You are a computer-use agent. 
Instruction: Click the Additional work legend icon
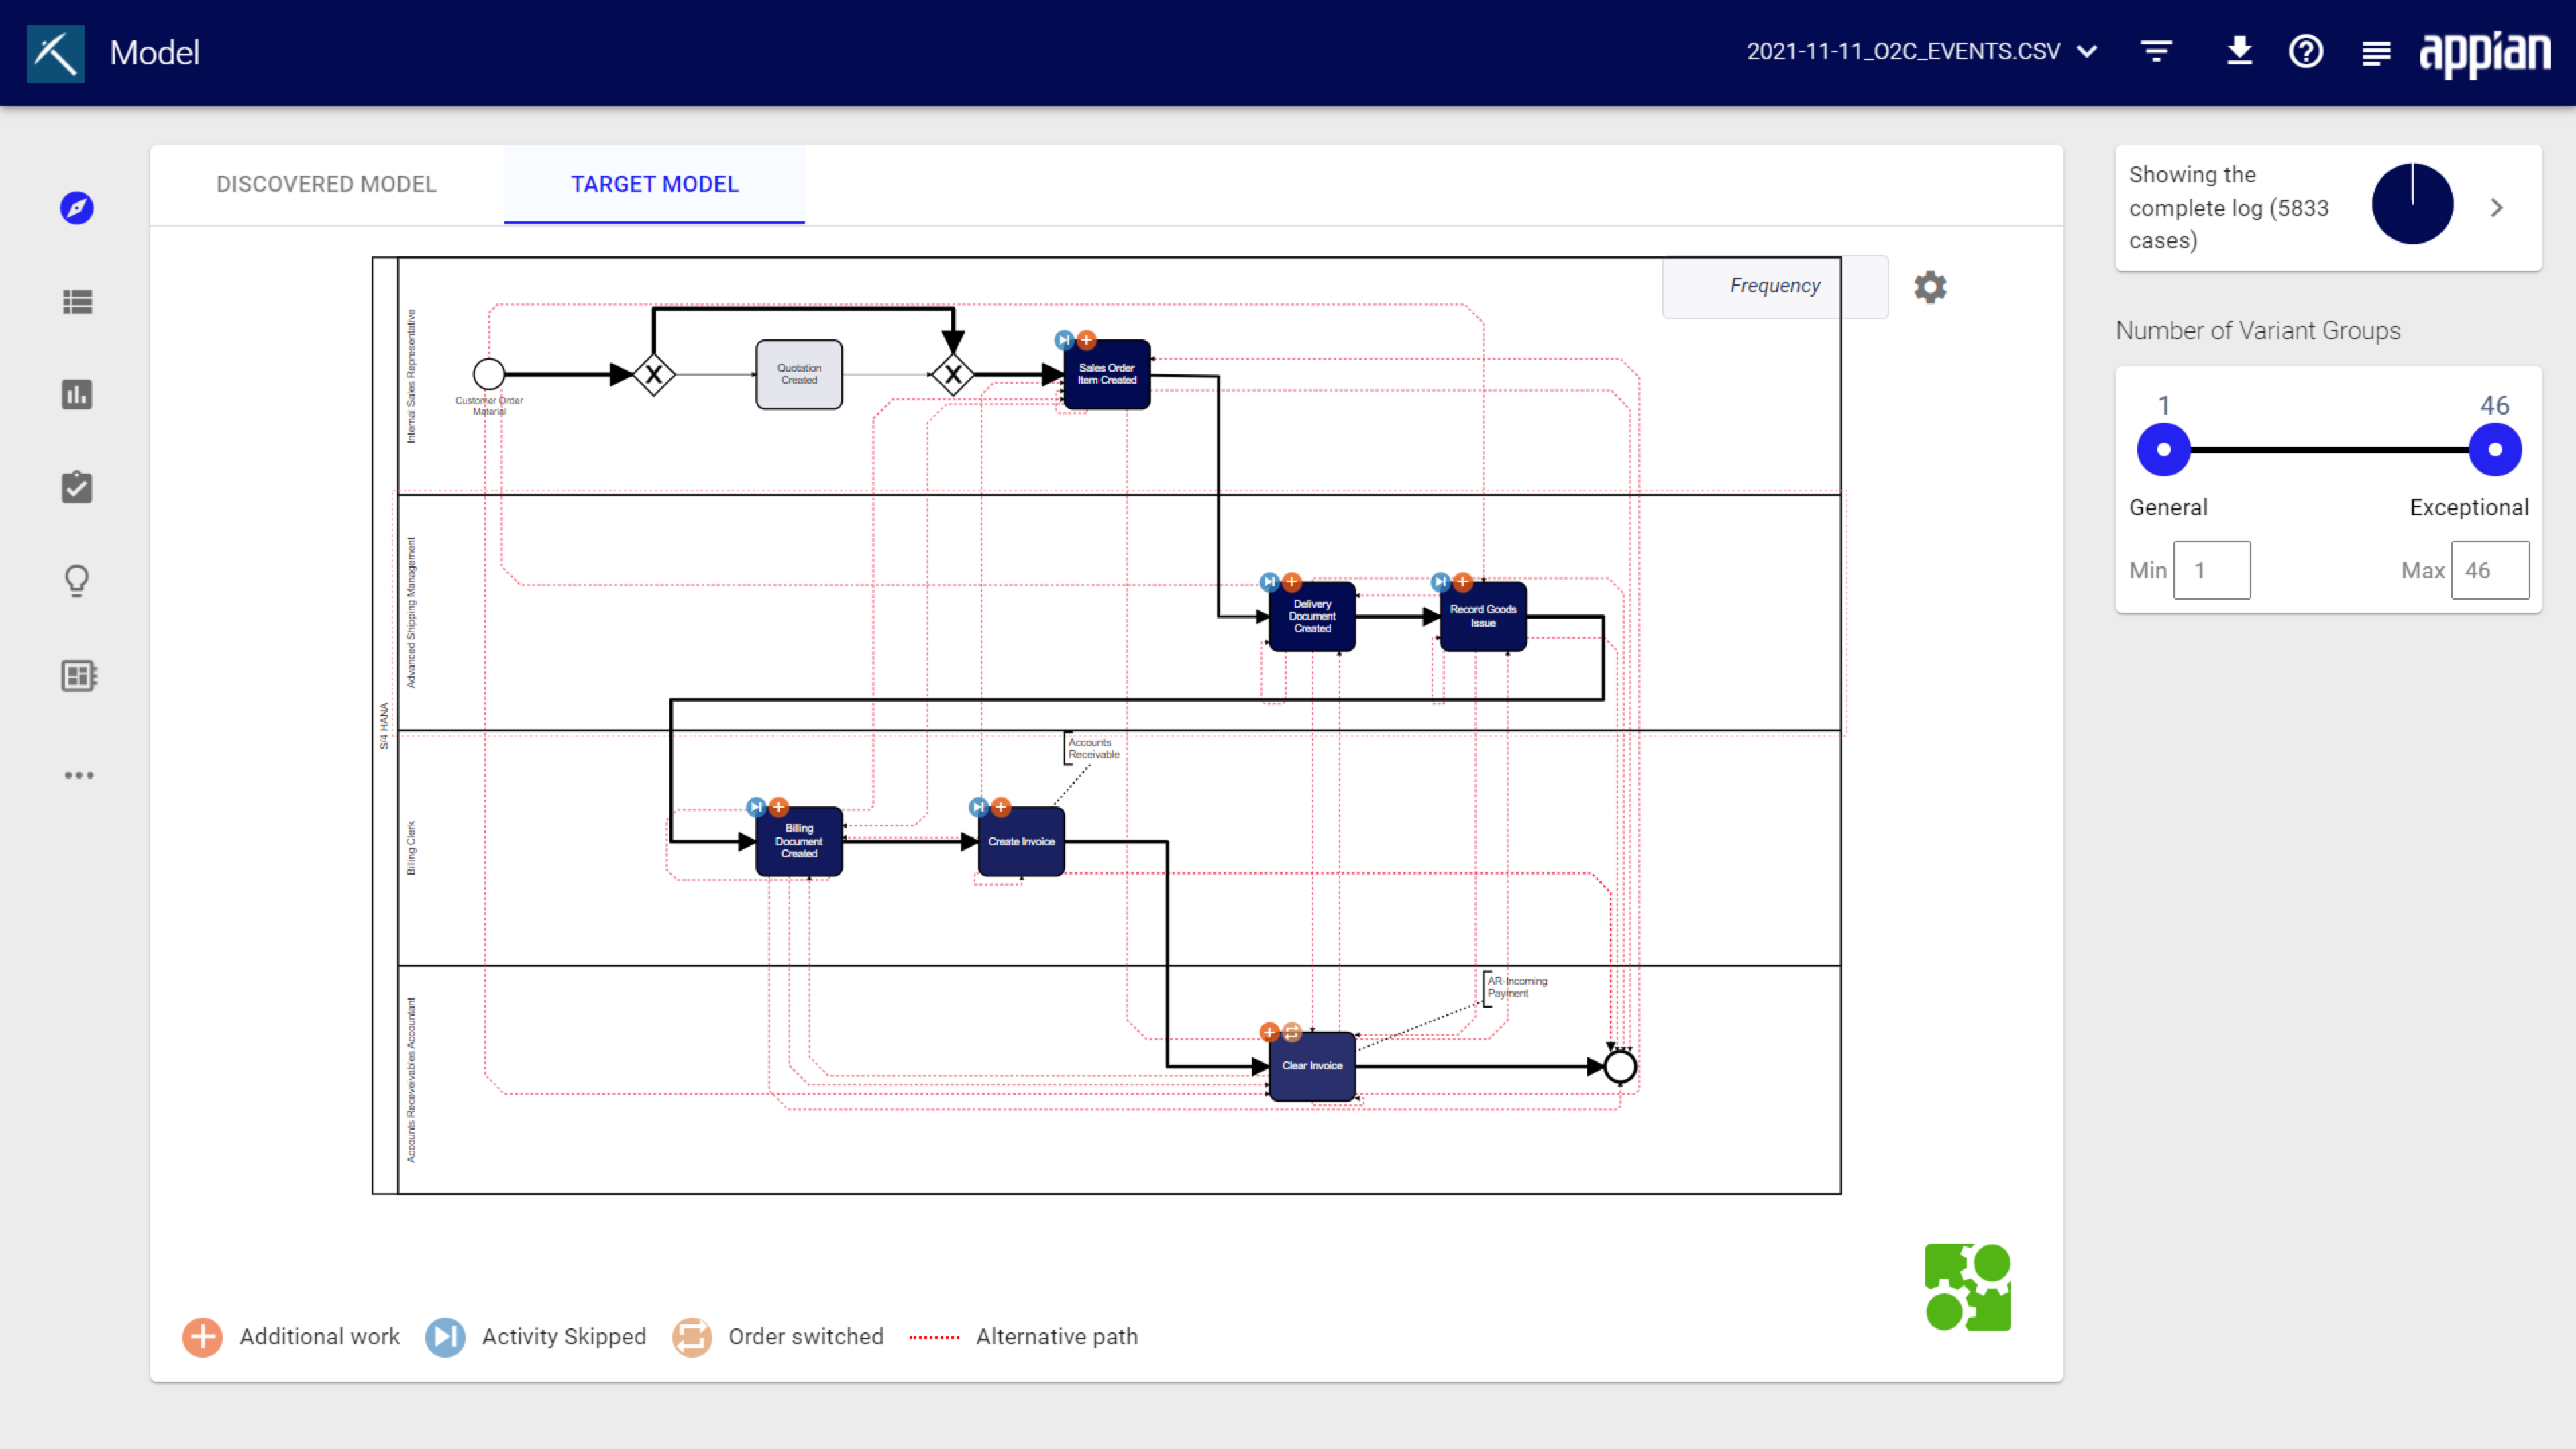tap(202, 1337)
